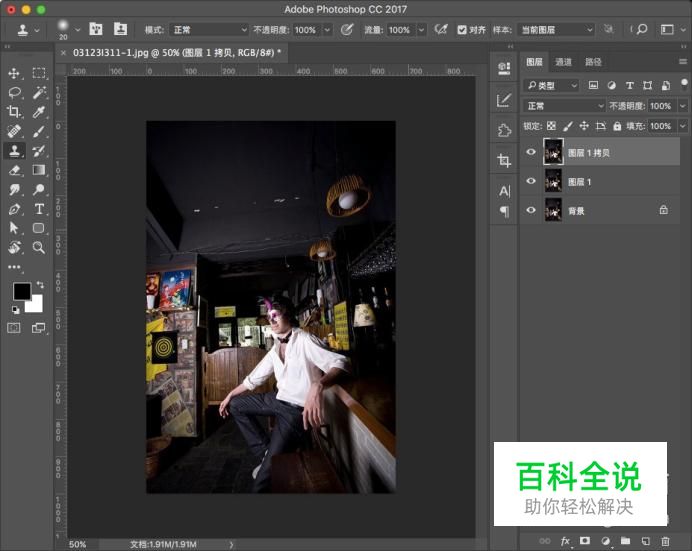The height and width of the screenshot is (551, 692).
Task: Click the add layer style fx button
Action: click(x=566, y=541)
